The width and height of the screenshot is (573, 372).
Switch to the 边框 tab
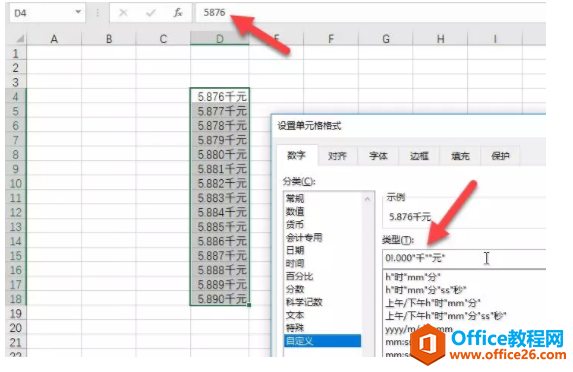419,156
